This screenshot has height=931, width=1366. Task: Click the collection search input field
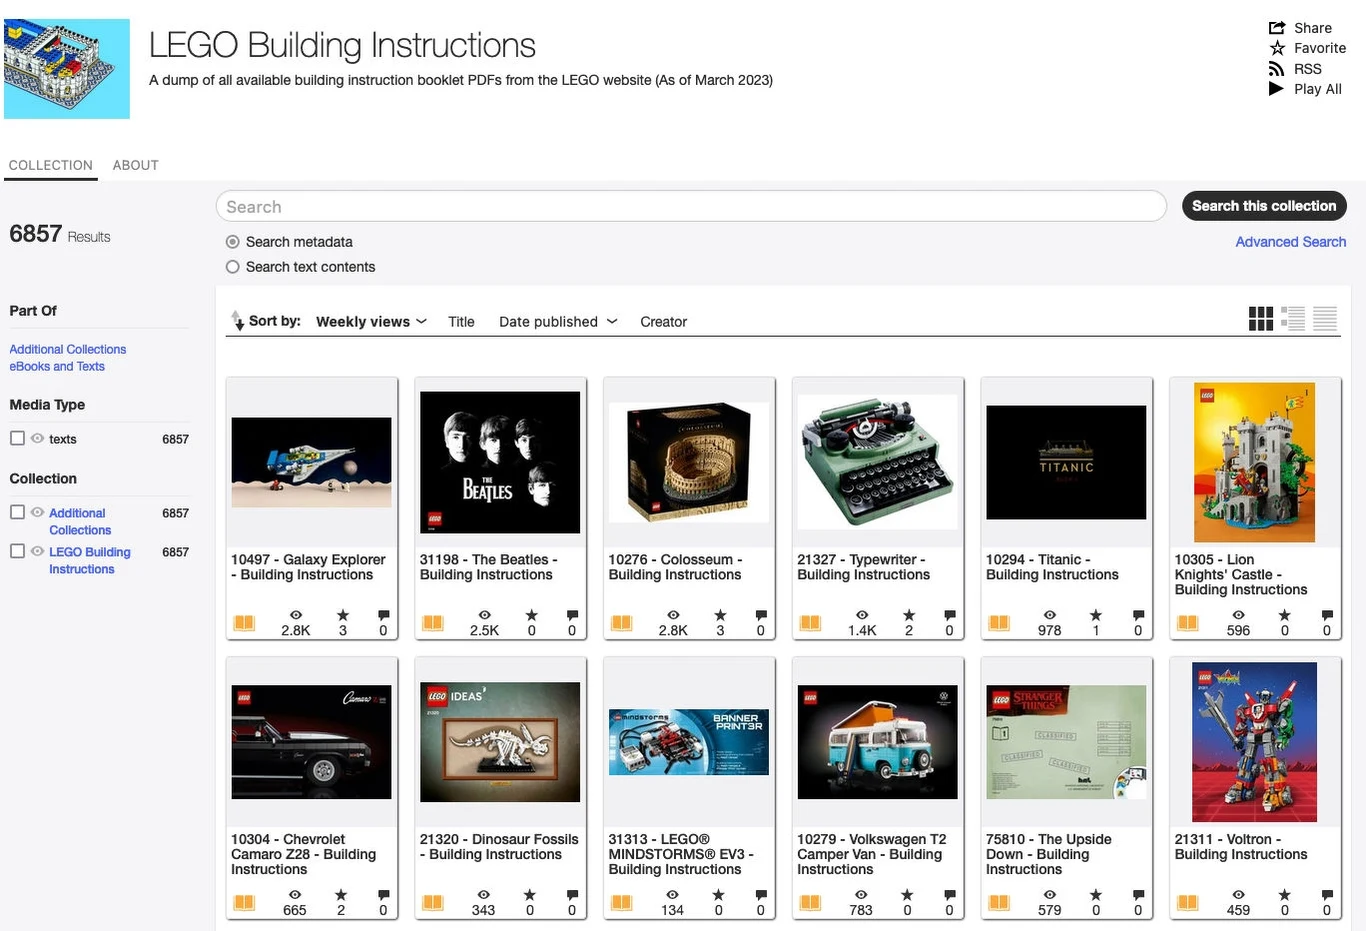tap(691, 206)
